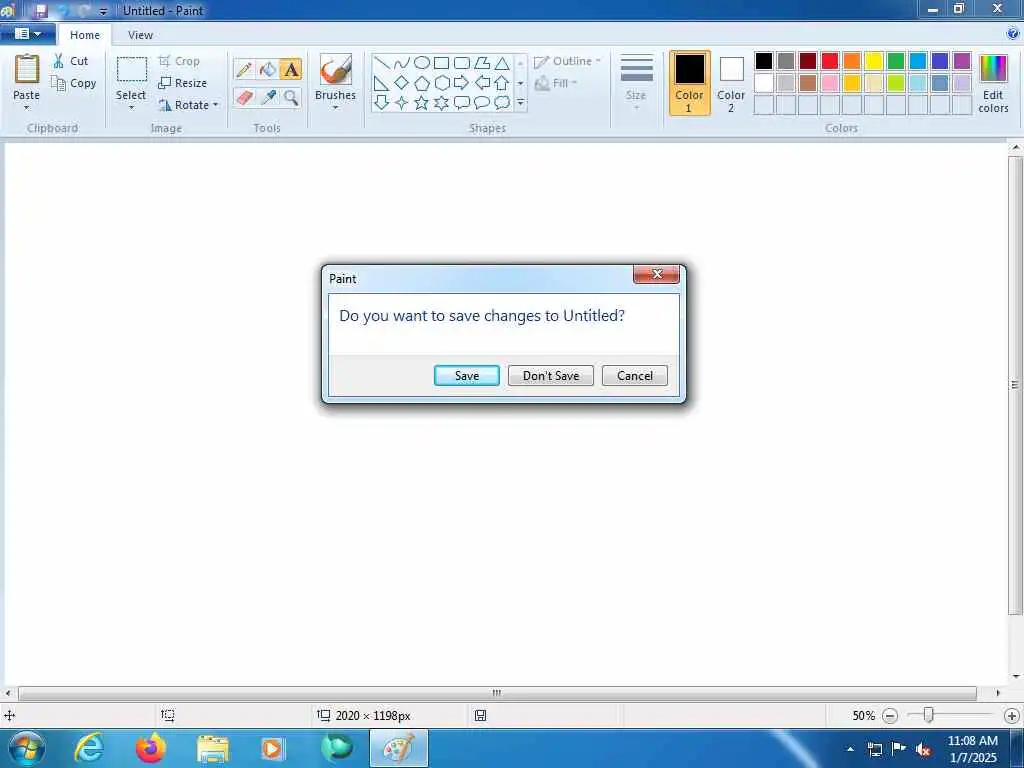Select the Fill with color bucket tool
This screenshot has height=768, width=1024.
click(268, 69)
